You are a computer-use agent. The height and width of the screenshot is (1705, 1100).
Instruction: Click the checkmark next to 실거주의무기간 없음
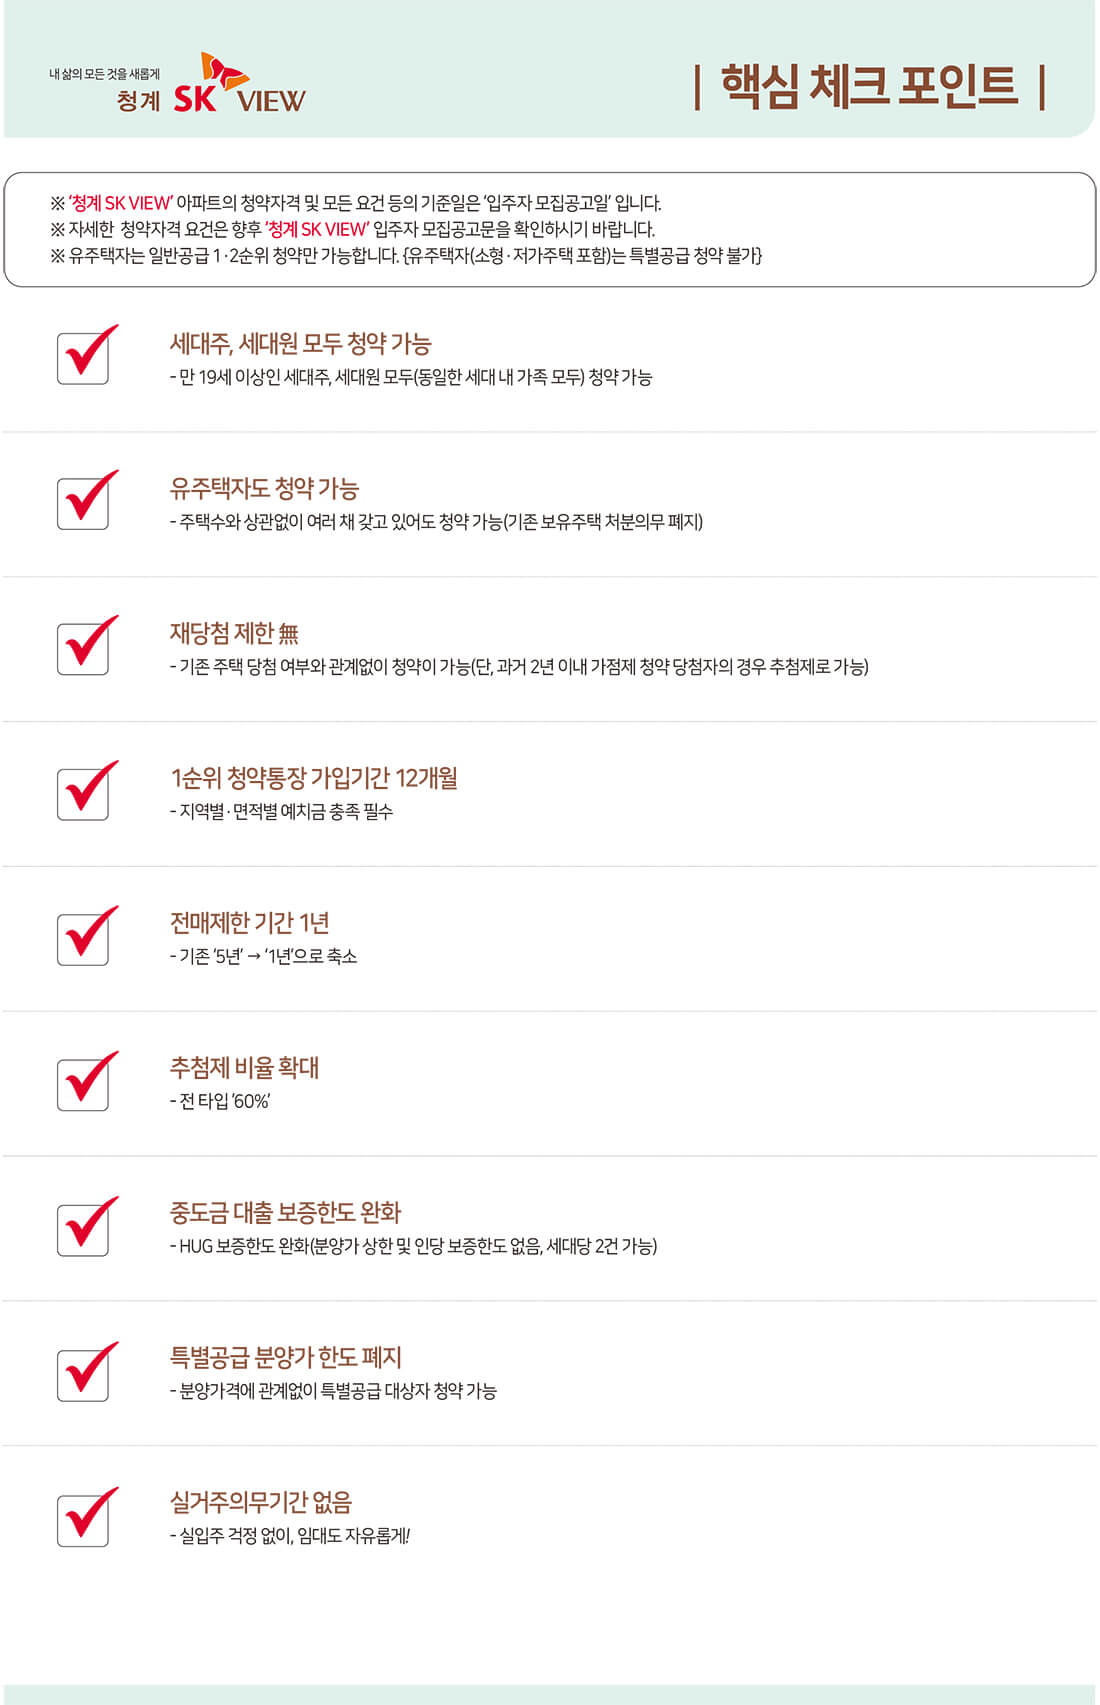point(87,1515)
